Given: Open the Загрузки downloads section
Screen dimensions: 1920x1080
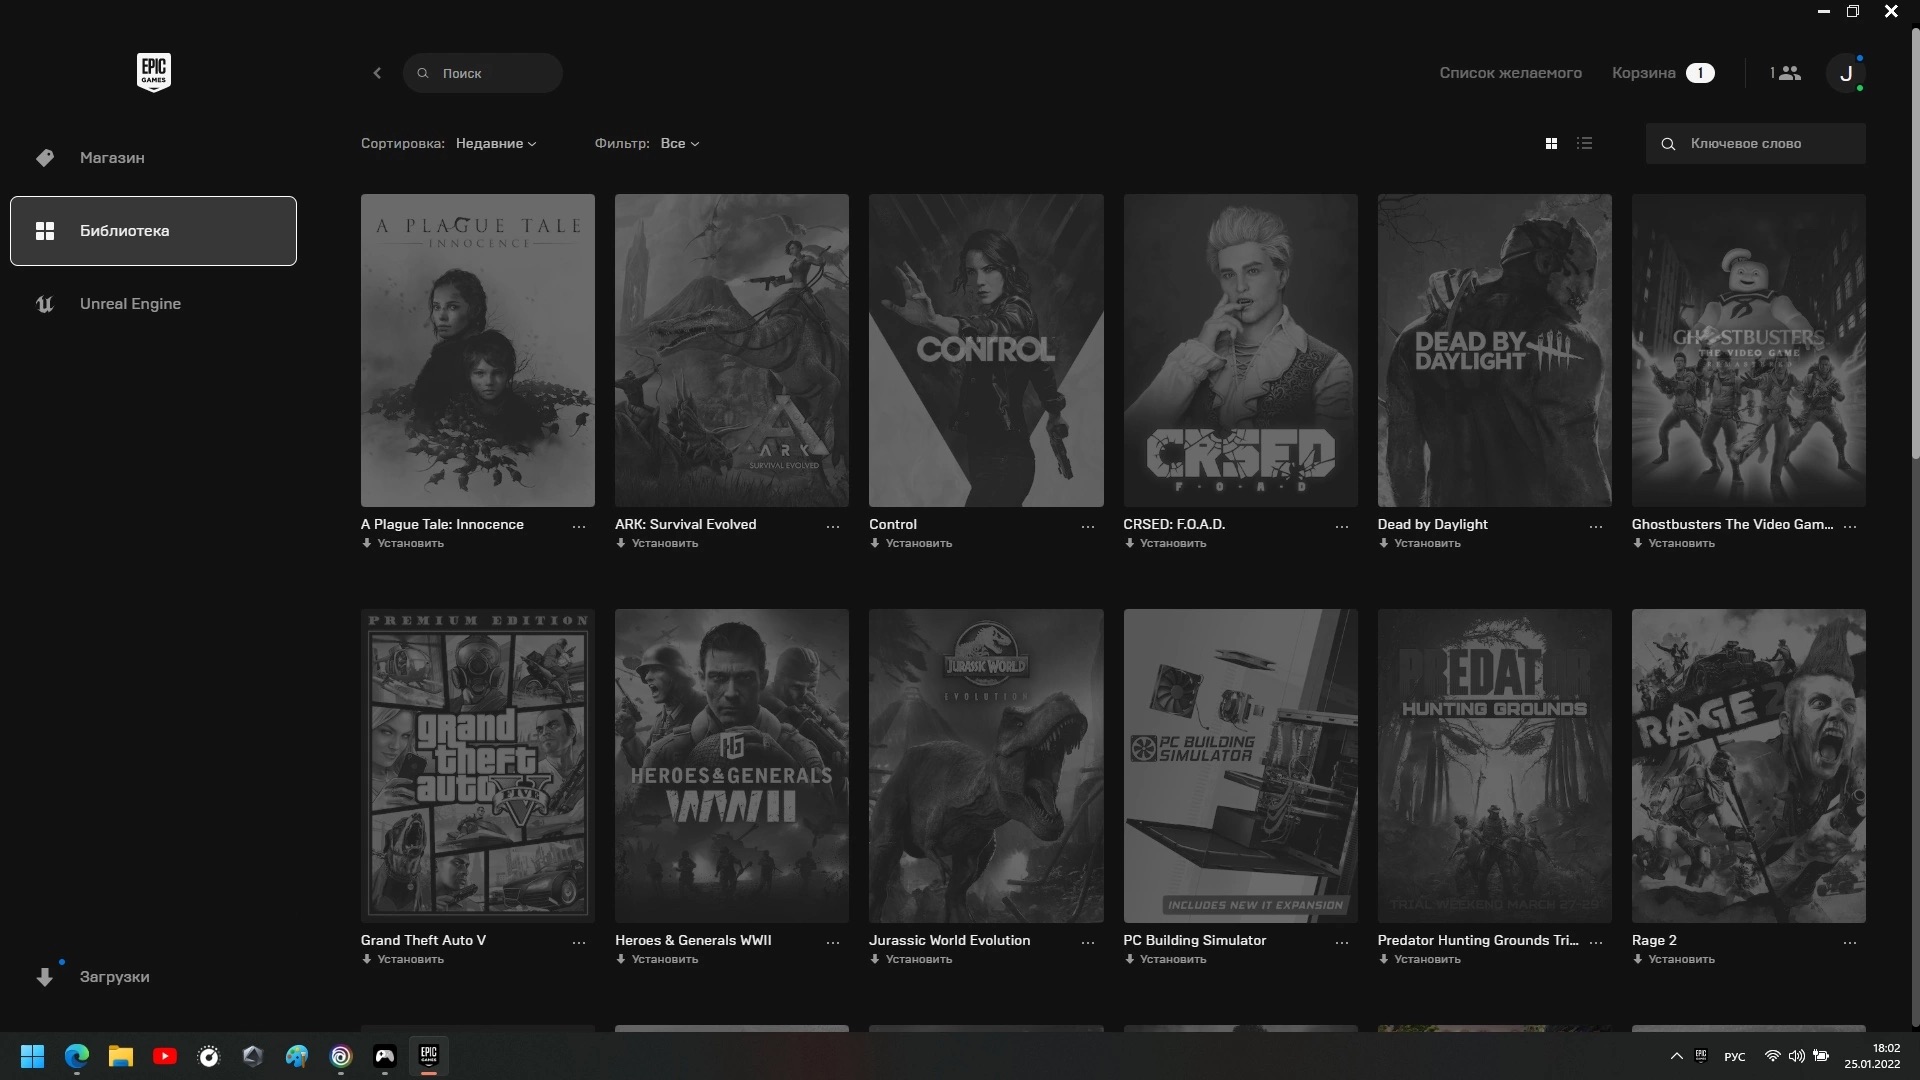Looking at the screenshot, I should tap(114, 977).
